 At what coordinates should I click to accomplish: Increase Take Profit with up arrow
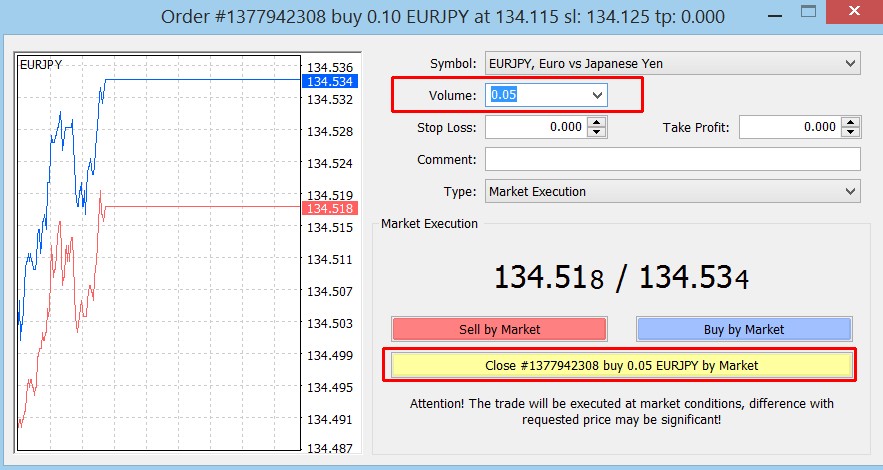coord(851,122)
